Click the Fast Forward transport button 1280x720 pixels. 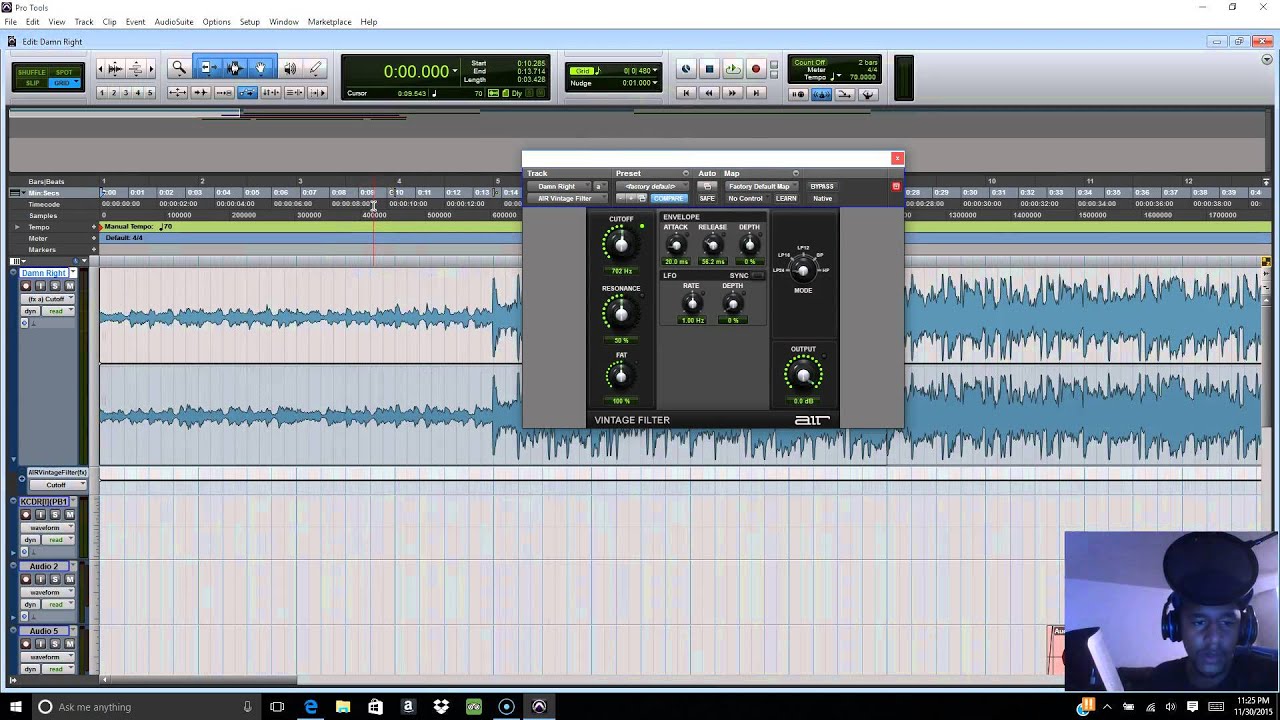732,93
